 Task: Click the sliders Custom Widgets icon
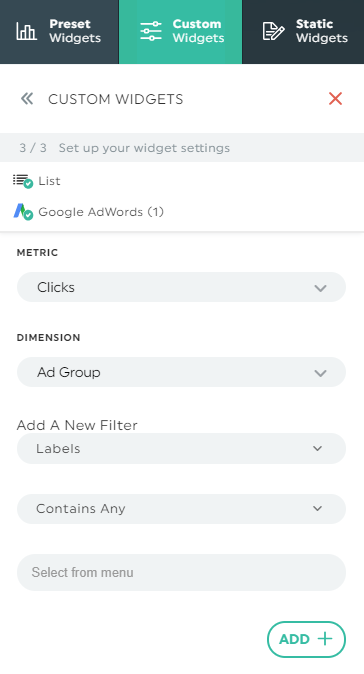(x=151, y=31)
